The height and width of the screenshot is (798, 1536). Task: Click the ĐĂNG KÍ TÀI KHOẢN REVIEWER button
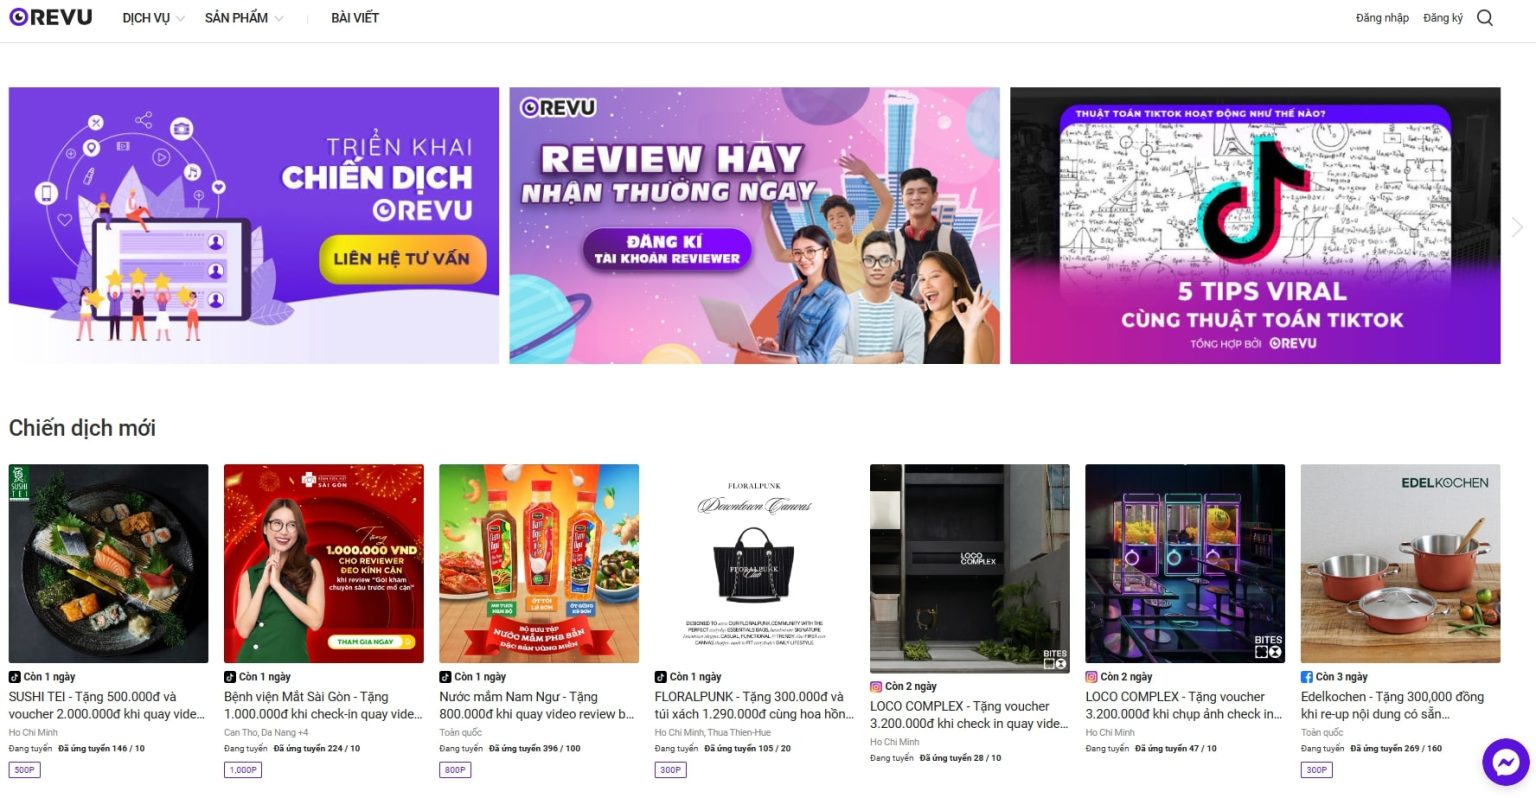point(667,250)
